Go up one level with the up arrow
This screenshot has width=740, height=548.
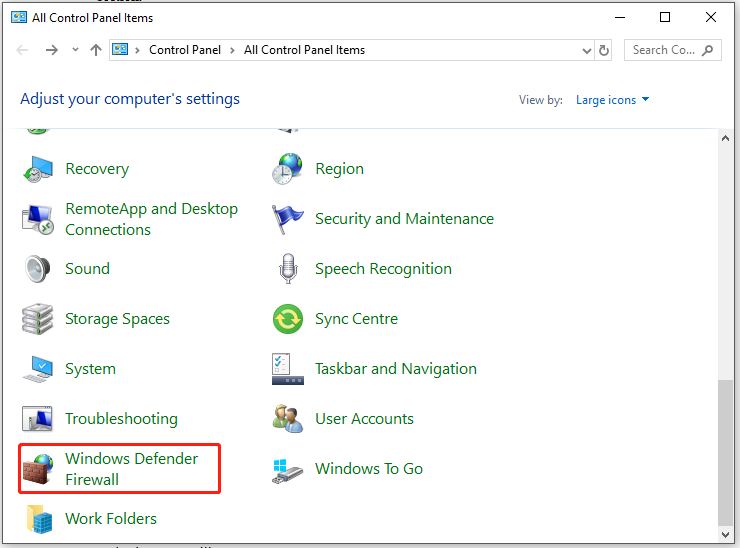point(96,50)
